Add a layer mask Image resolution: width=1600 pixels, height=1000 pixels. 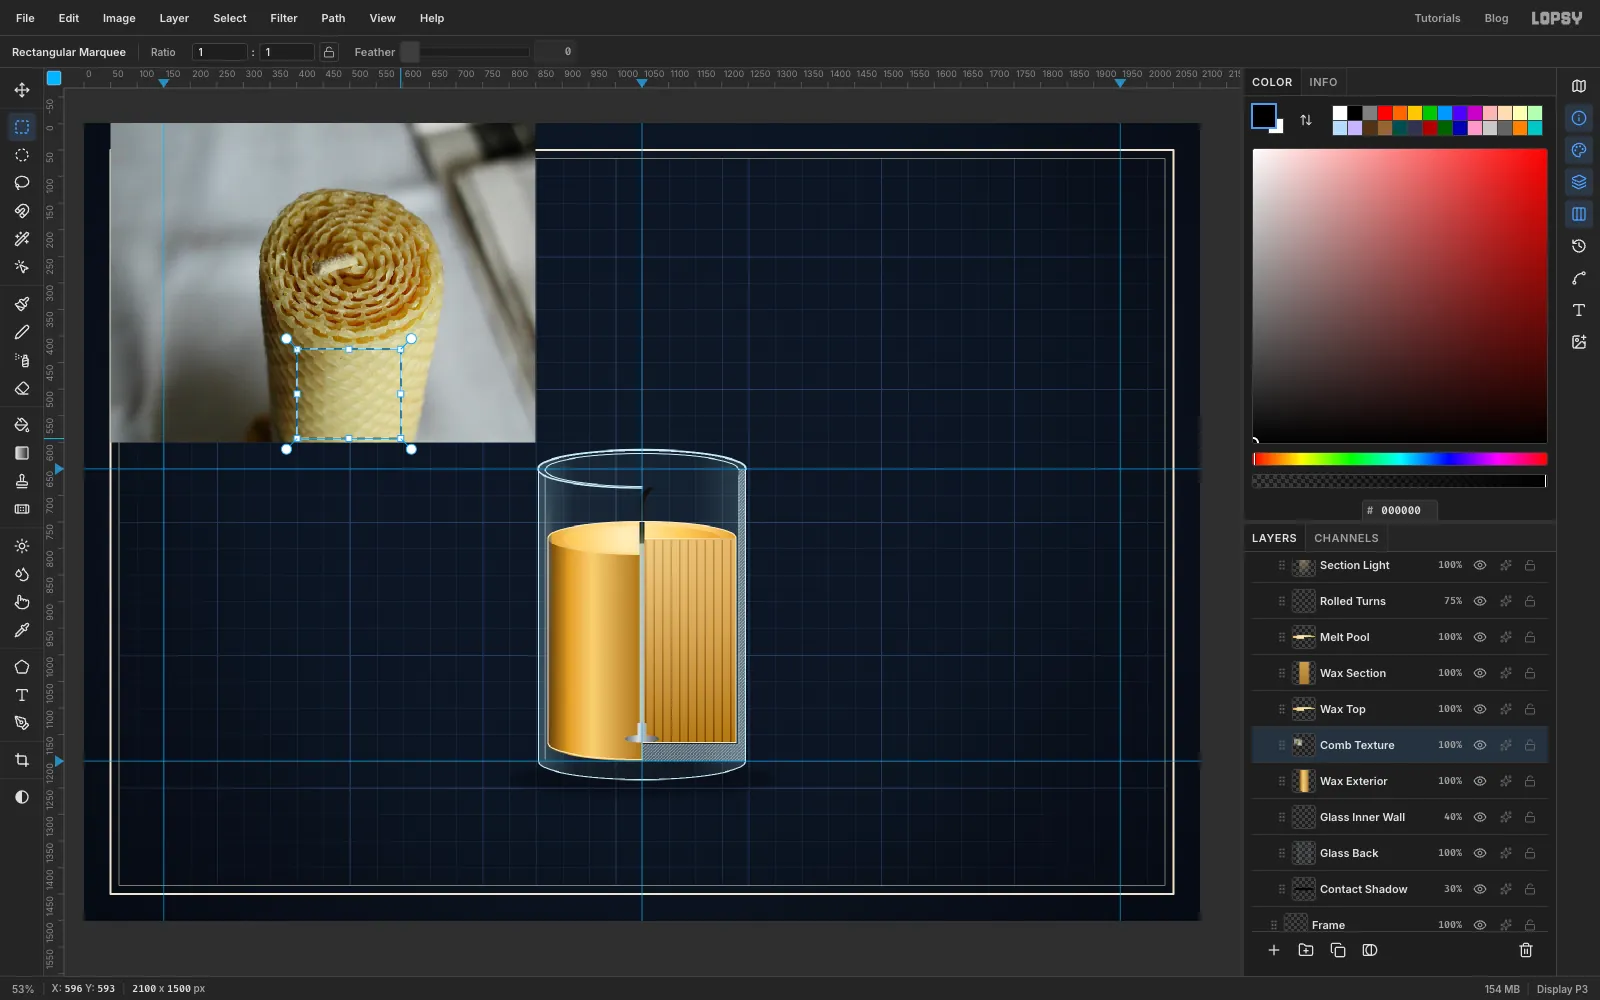click(x=1370, y=950)
